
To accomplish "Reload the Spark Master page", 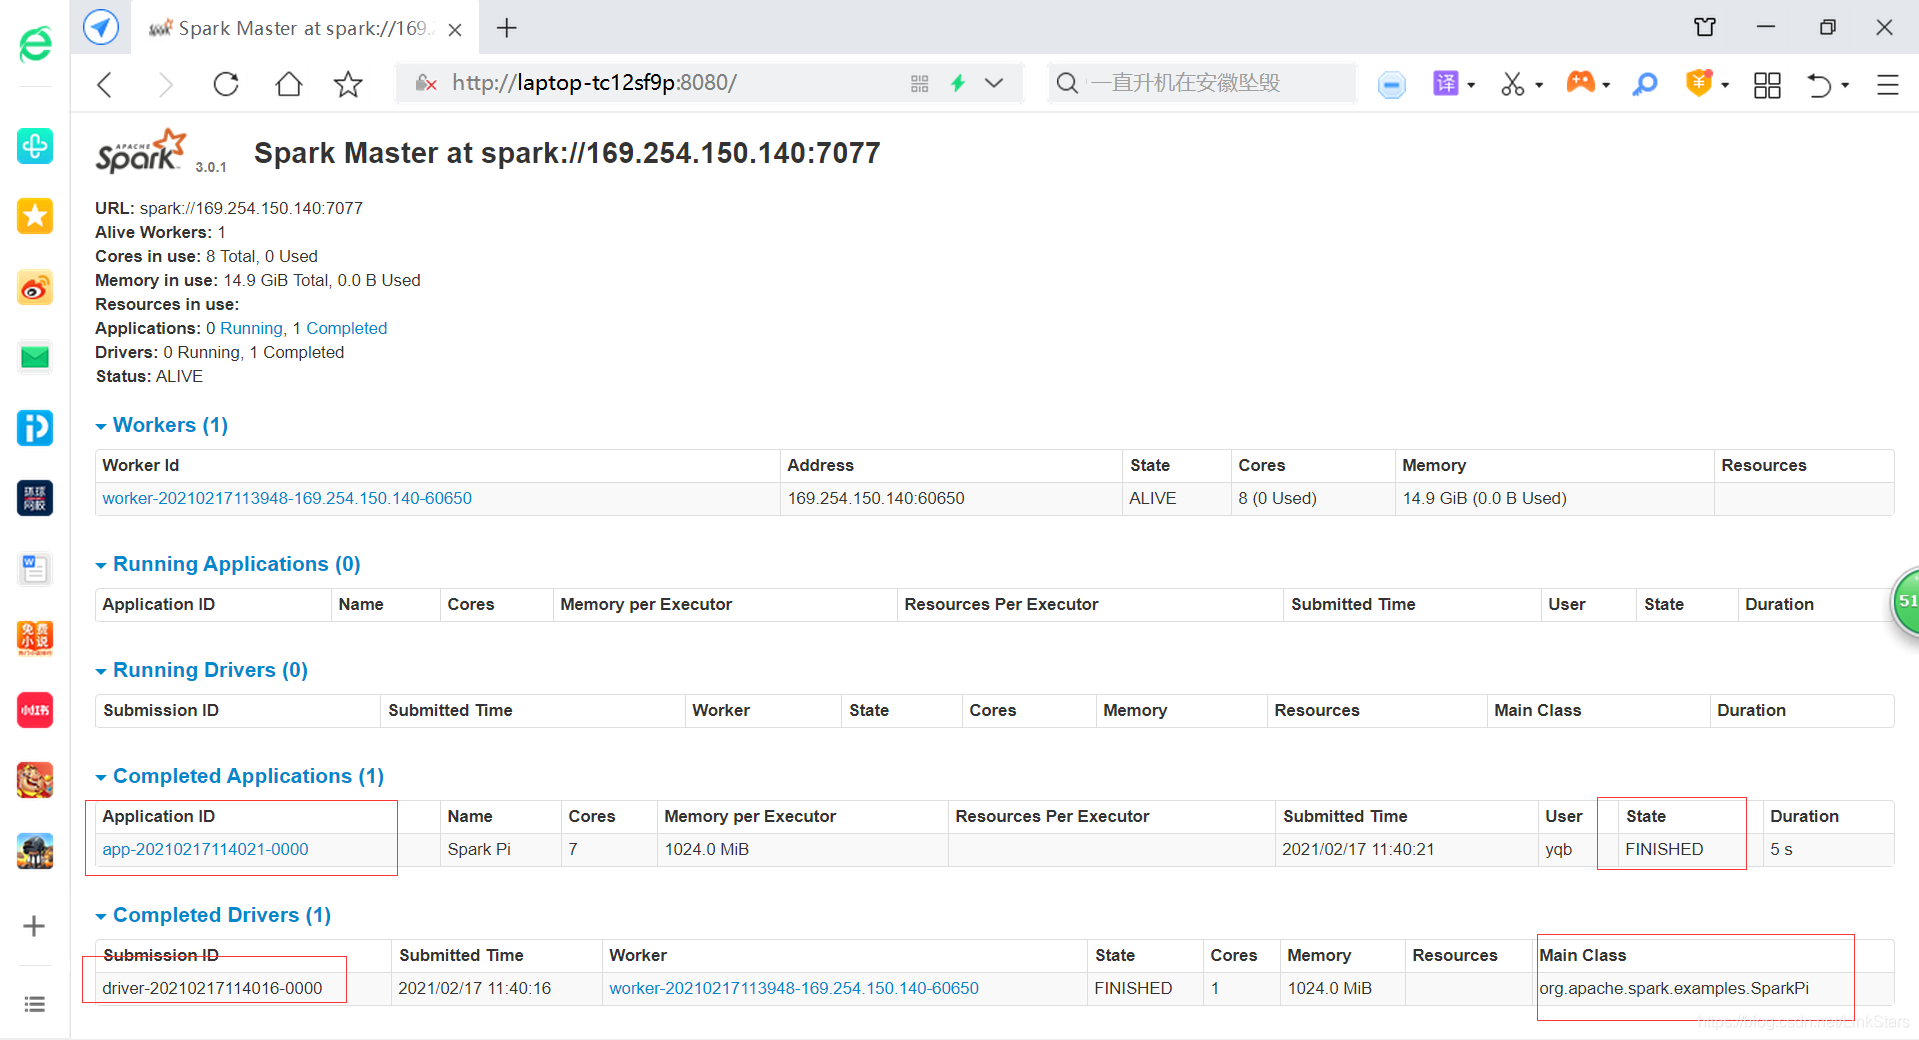I will tap(226, 84).
